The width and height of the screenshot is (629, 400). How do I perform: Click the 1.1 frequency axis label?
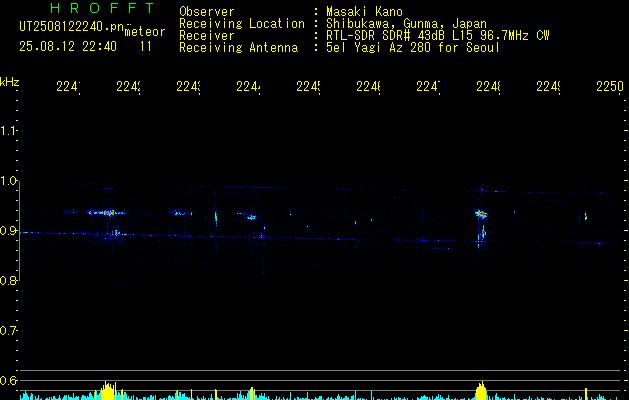[x=8, y=131]
